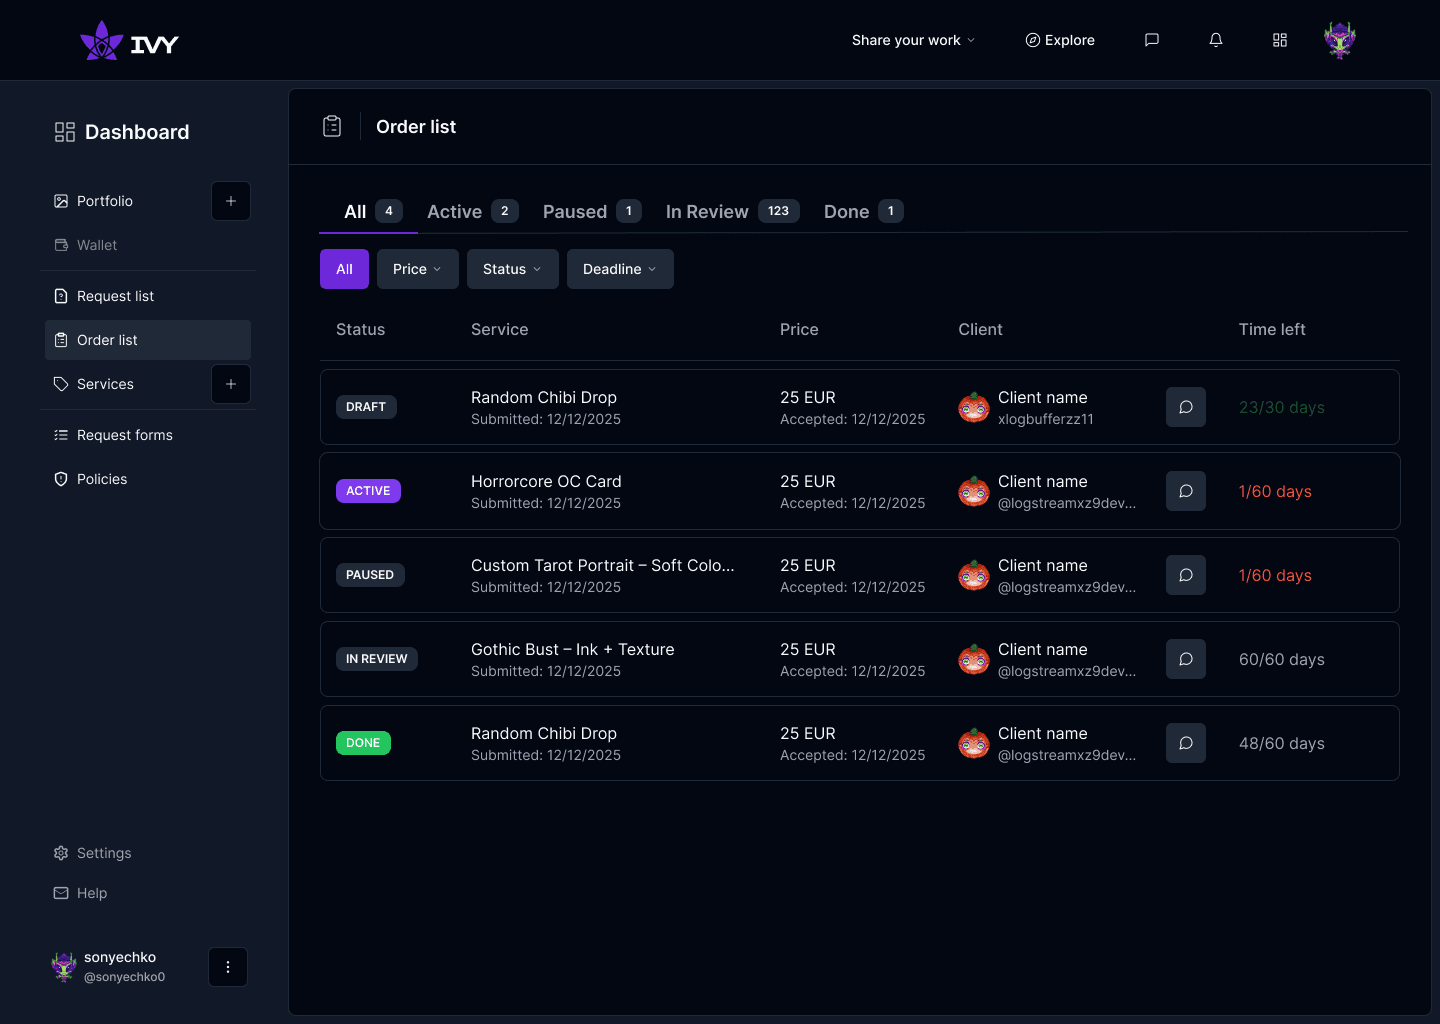
Task: Click the Order list clipboard icon in page header
Action: coord(332,126)
